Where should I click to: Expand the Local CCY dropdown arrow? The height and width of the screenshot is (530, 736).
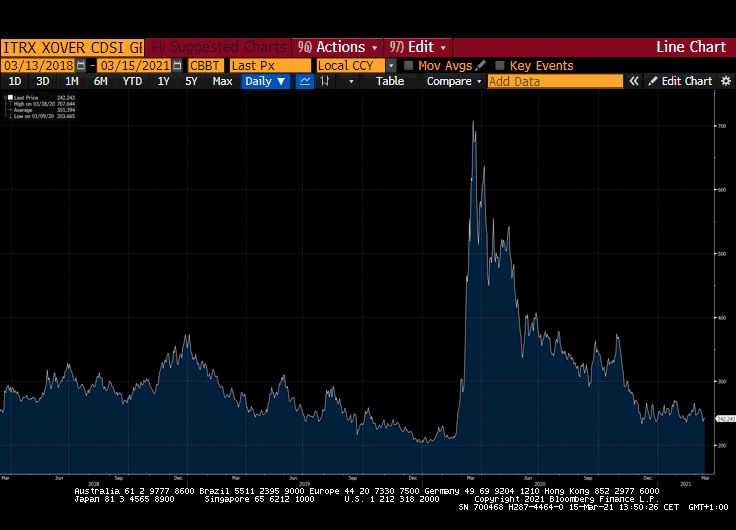[x=391, y=66]
